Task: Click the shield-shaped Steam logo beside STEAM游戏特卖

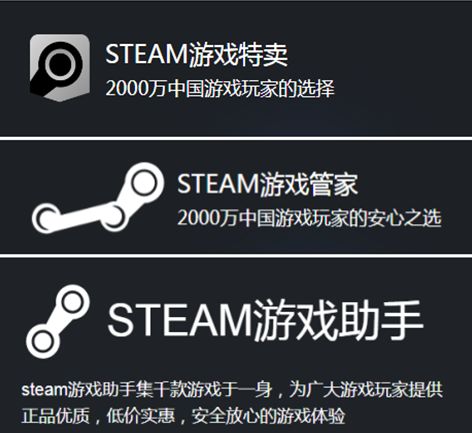Action: pos(60,68)
